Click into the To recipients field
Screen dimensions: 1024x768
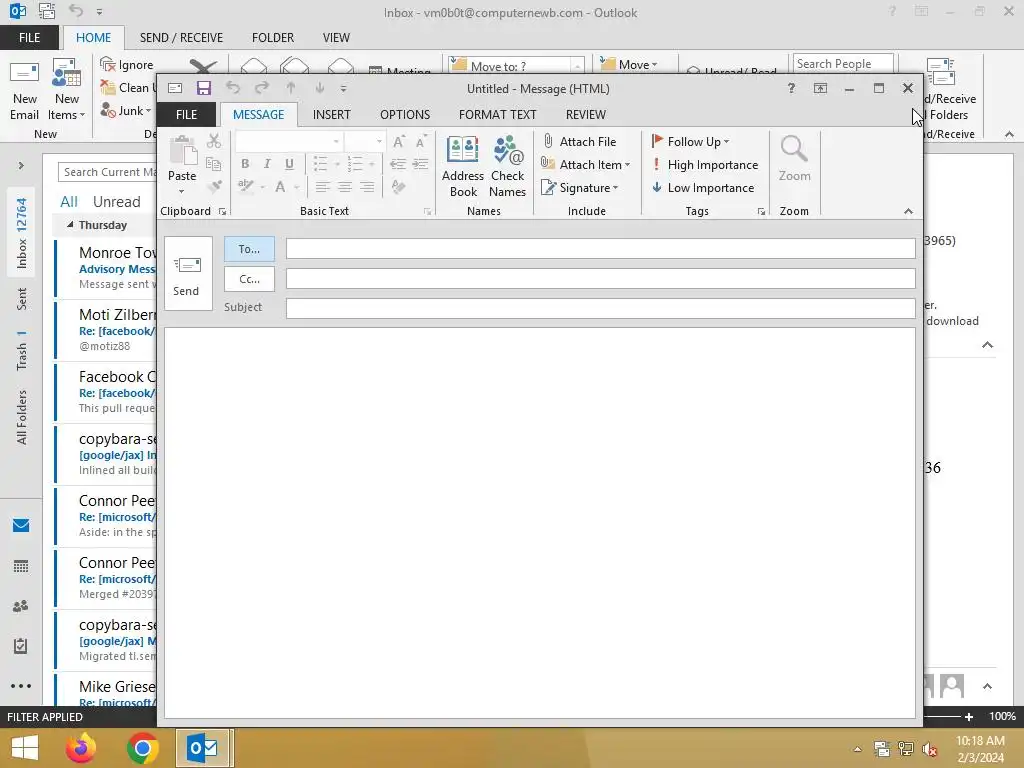tap(600, 249)
